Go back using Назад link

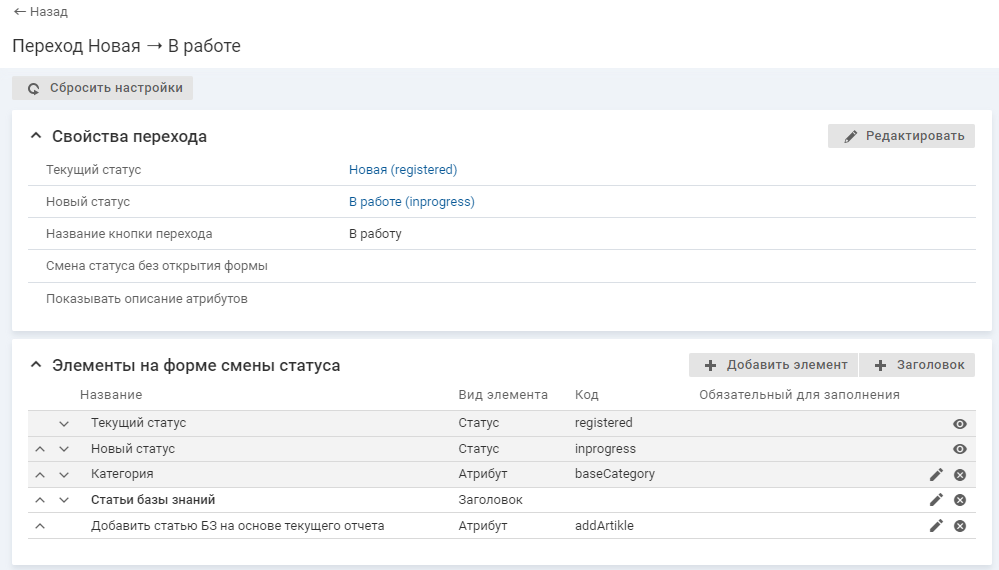point(41,12)
